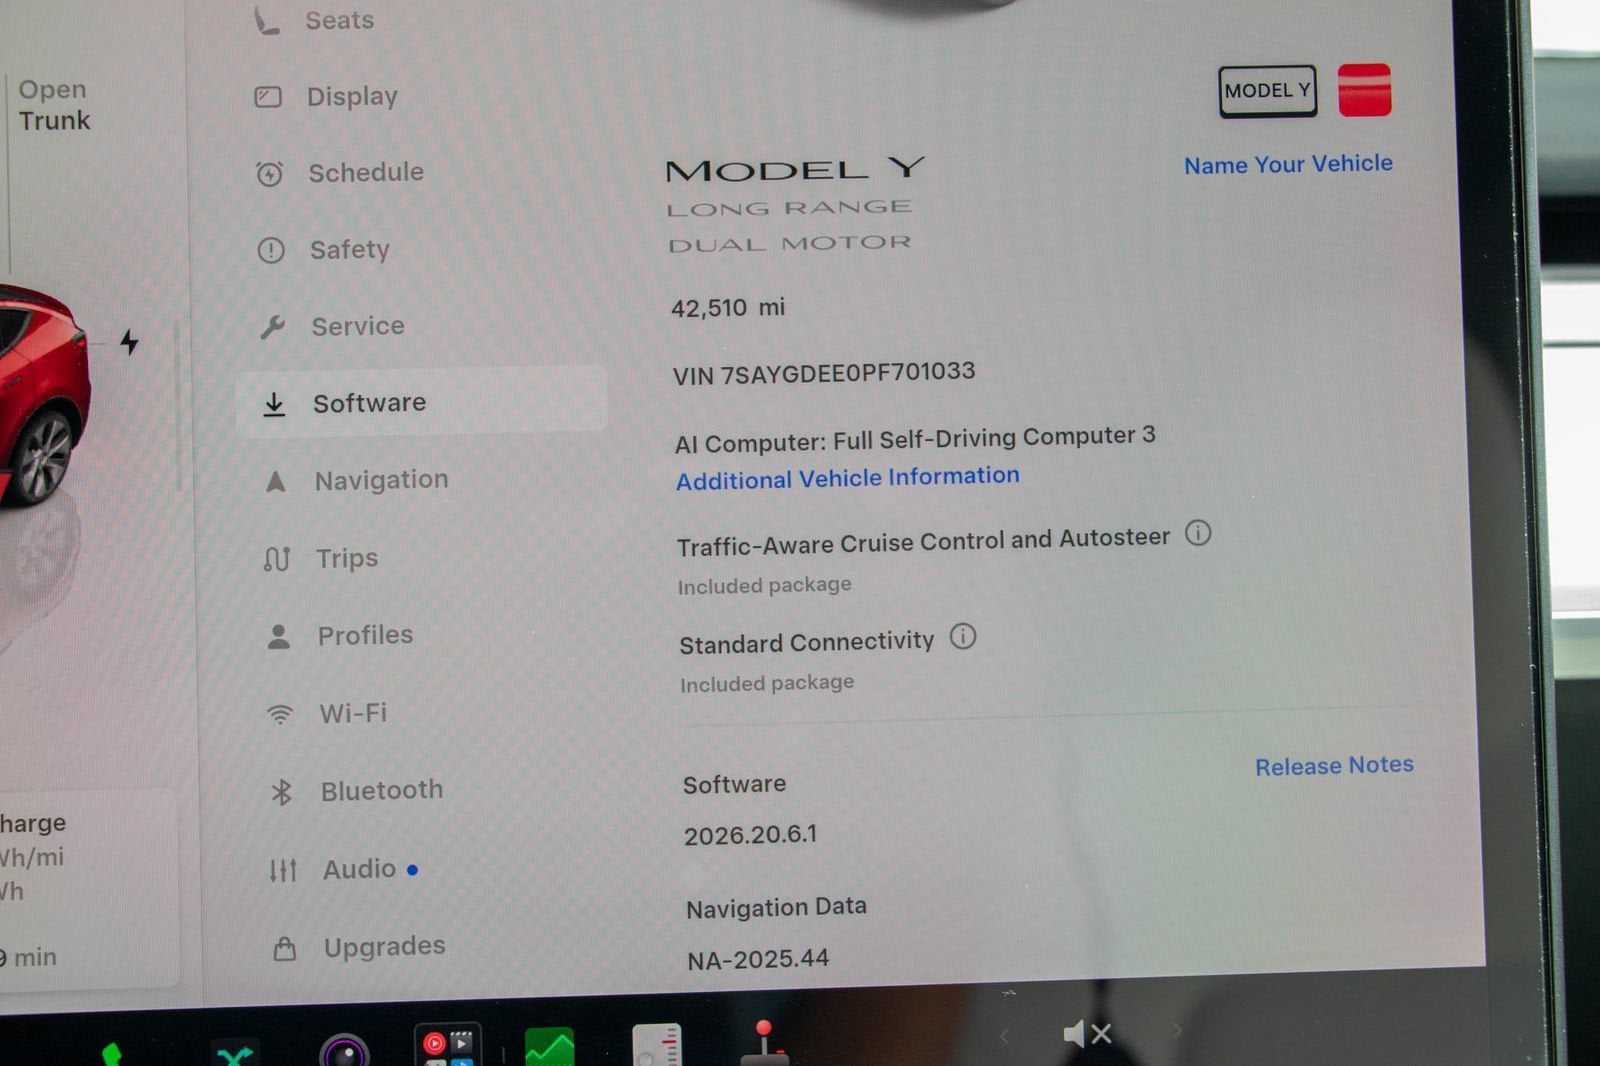The height and width of the screenshot is (1066, 1600).
Task: Select the Software menu item
Action: [x=421, y=401]
